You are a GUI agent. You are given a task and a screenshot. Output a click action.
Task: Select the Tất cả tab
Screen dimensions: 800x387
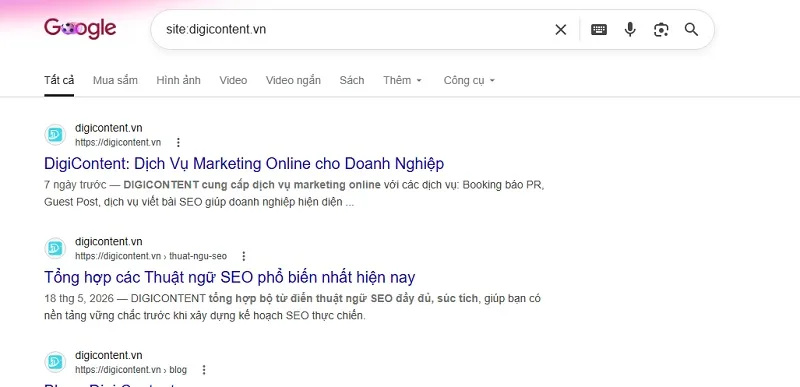pyautogui.click(x=59, y=80)
